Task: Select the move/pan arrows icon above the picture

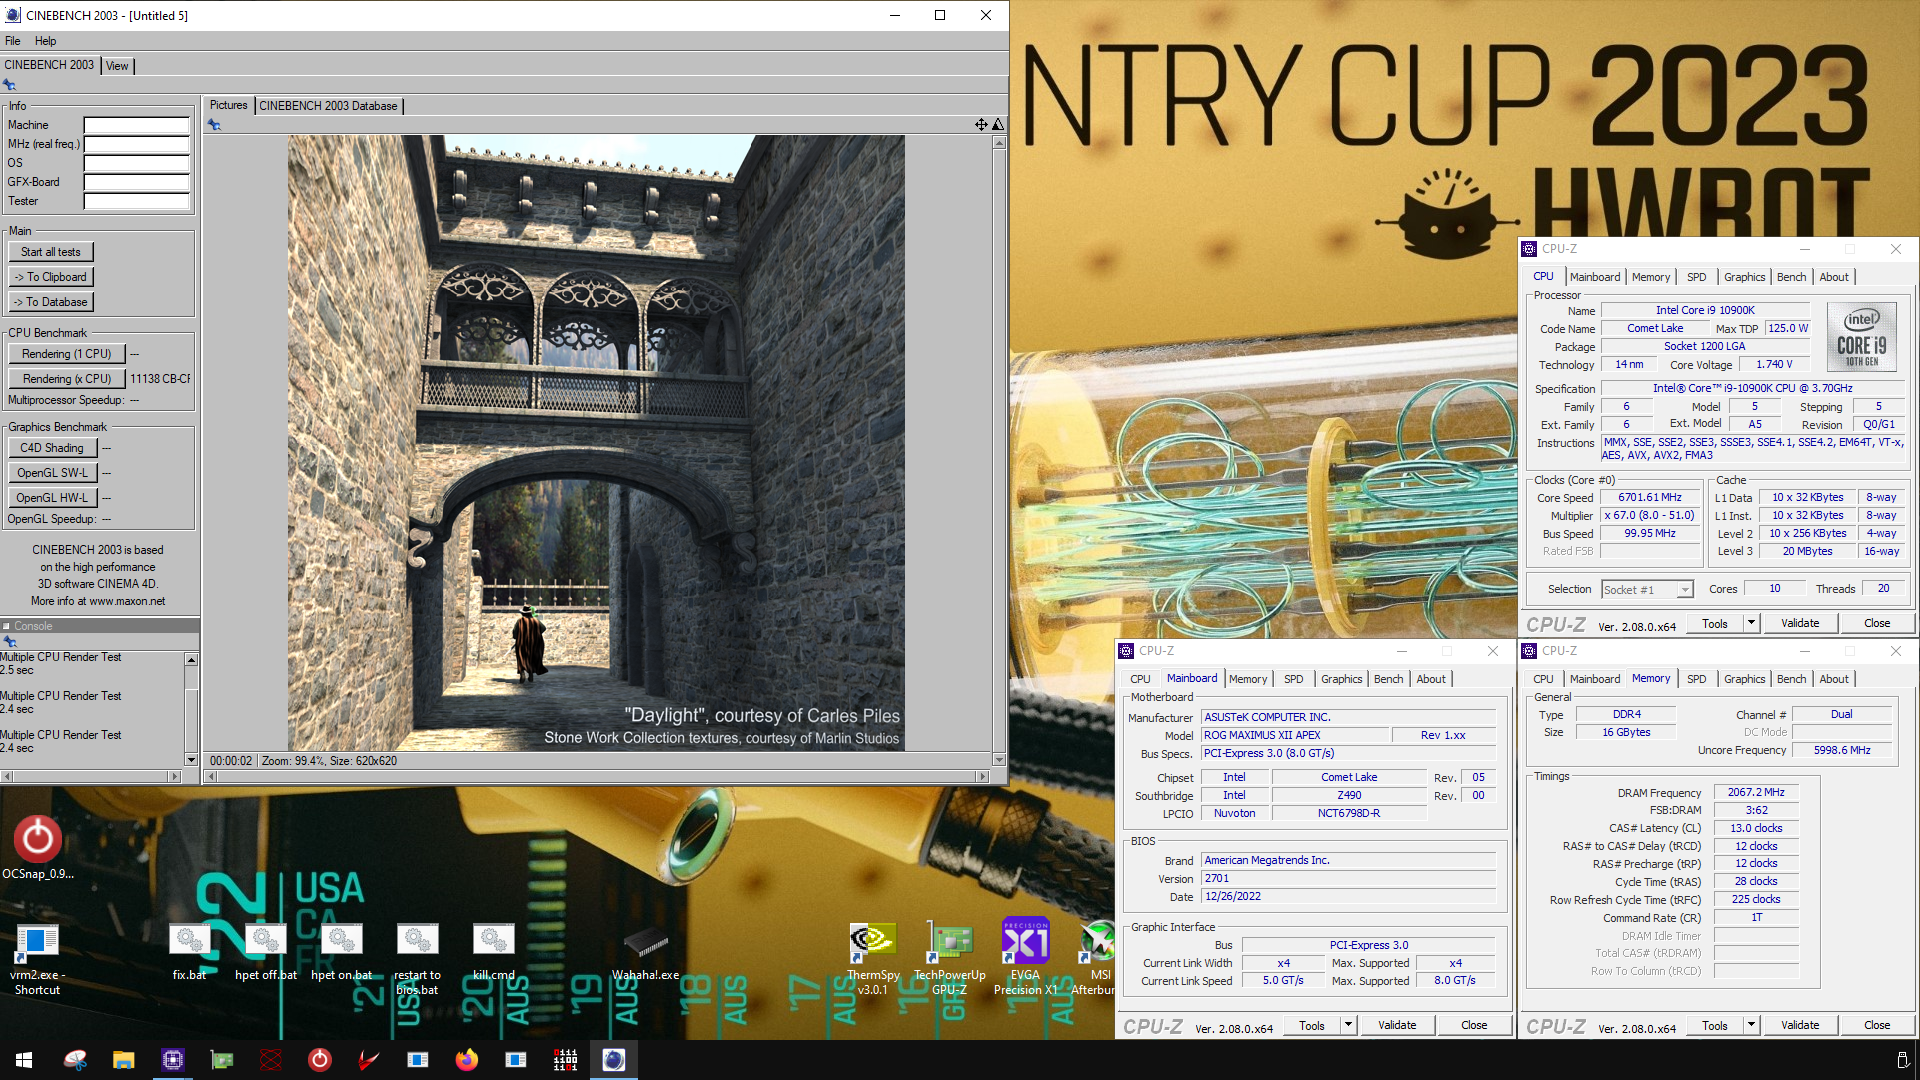Action: [x=981, y=125]
